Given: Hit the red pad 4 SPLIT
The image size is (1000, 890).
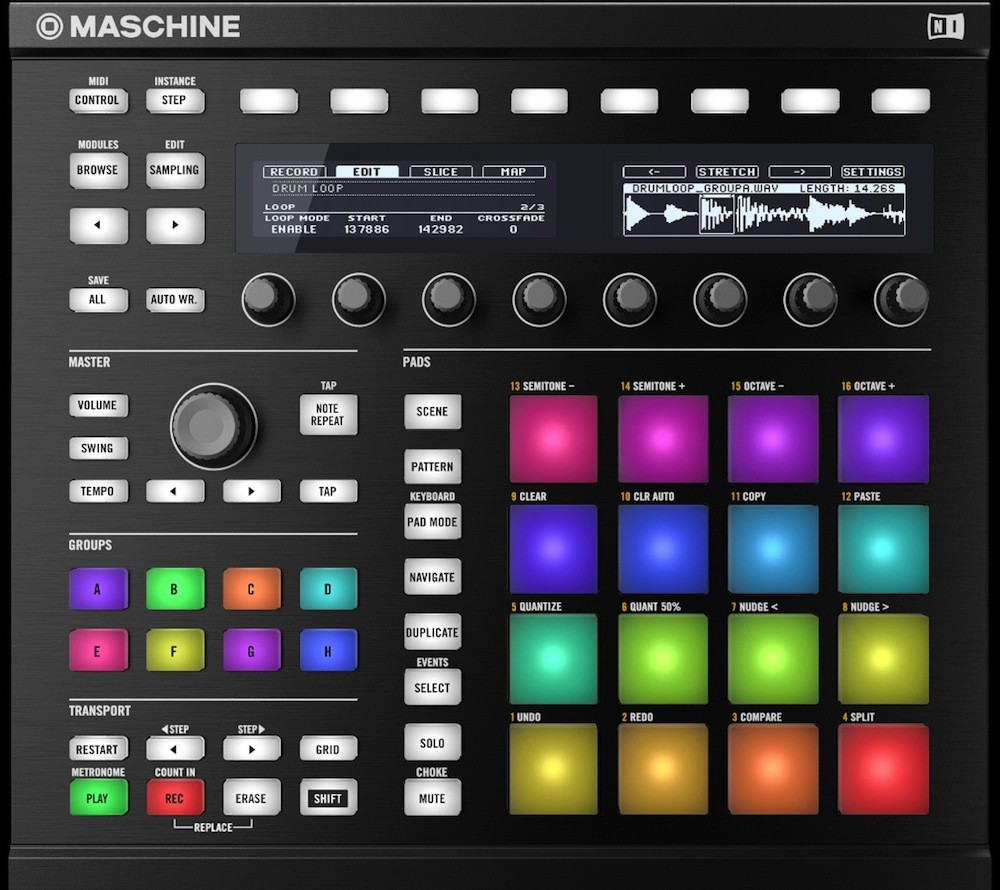Looking at the screenshot, I should [x=883, y=769].
